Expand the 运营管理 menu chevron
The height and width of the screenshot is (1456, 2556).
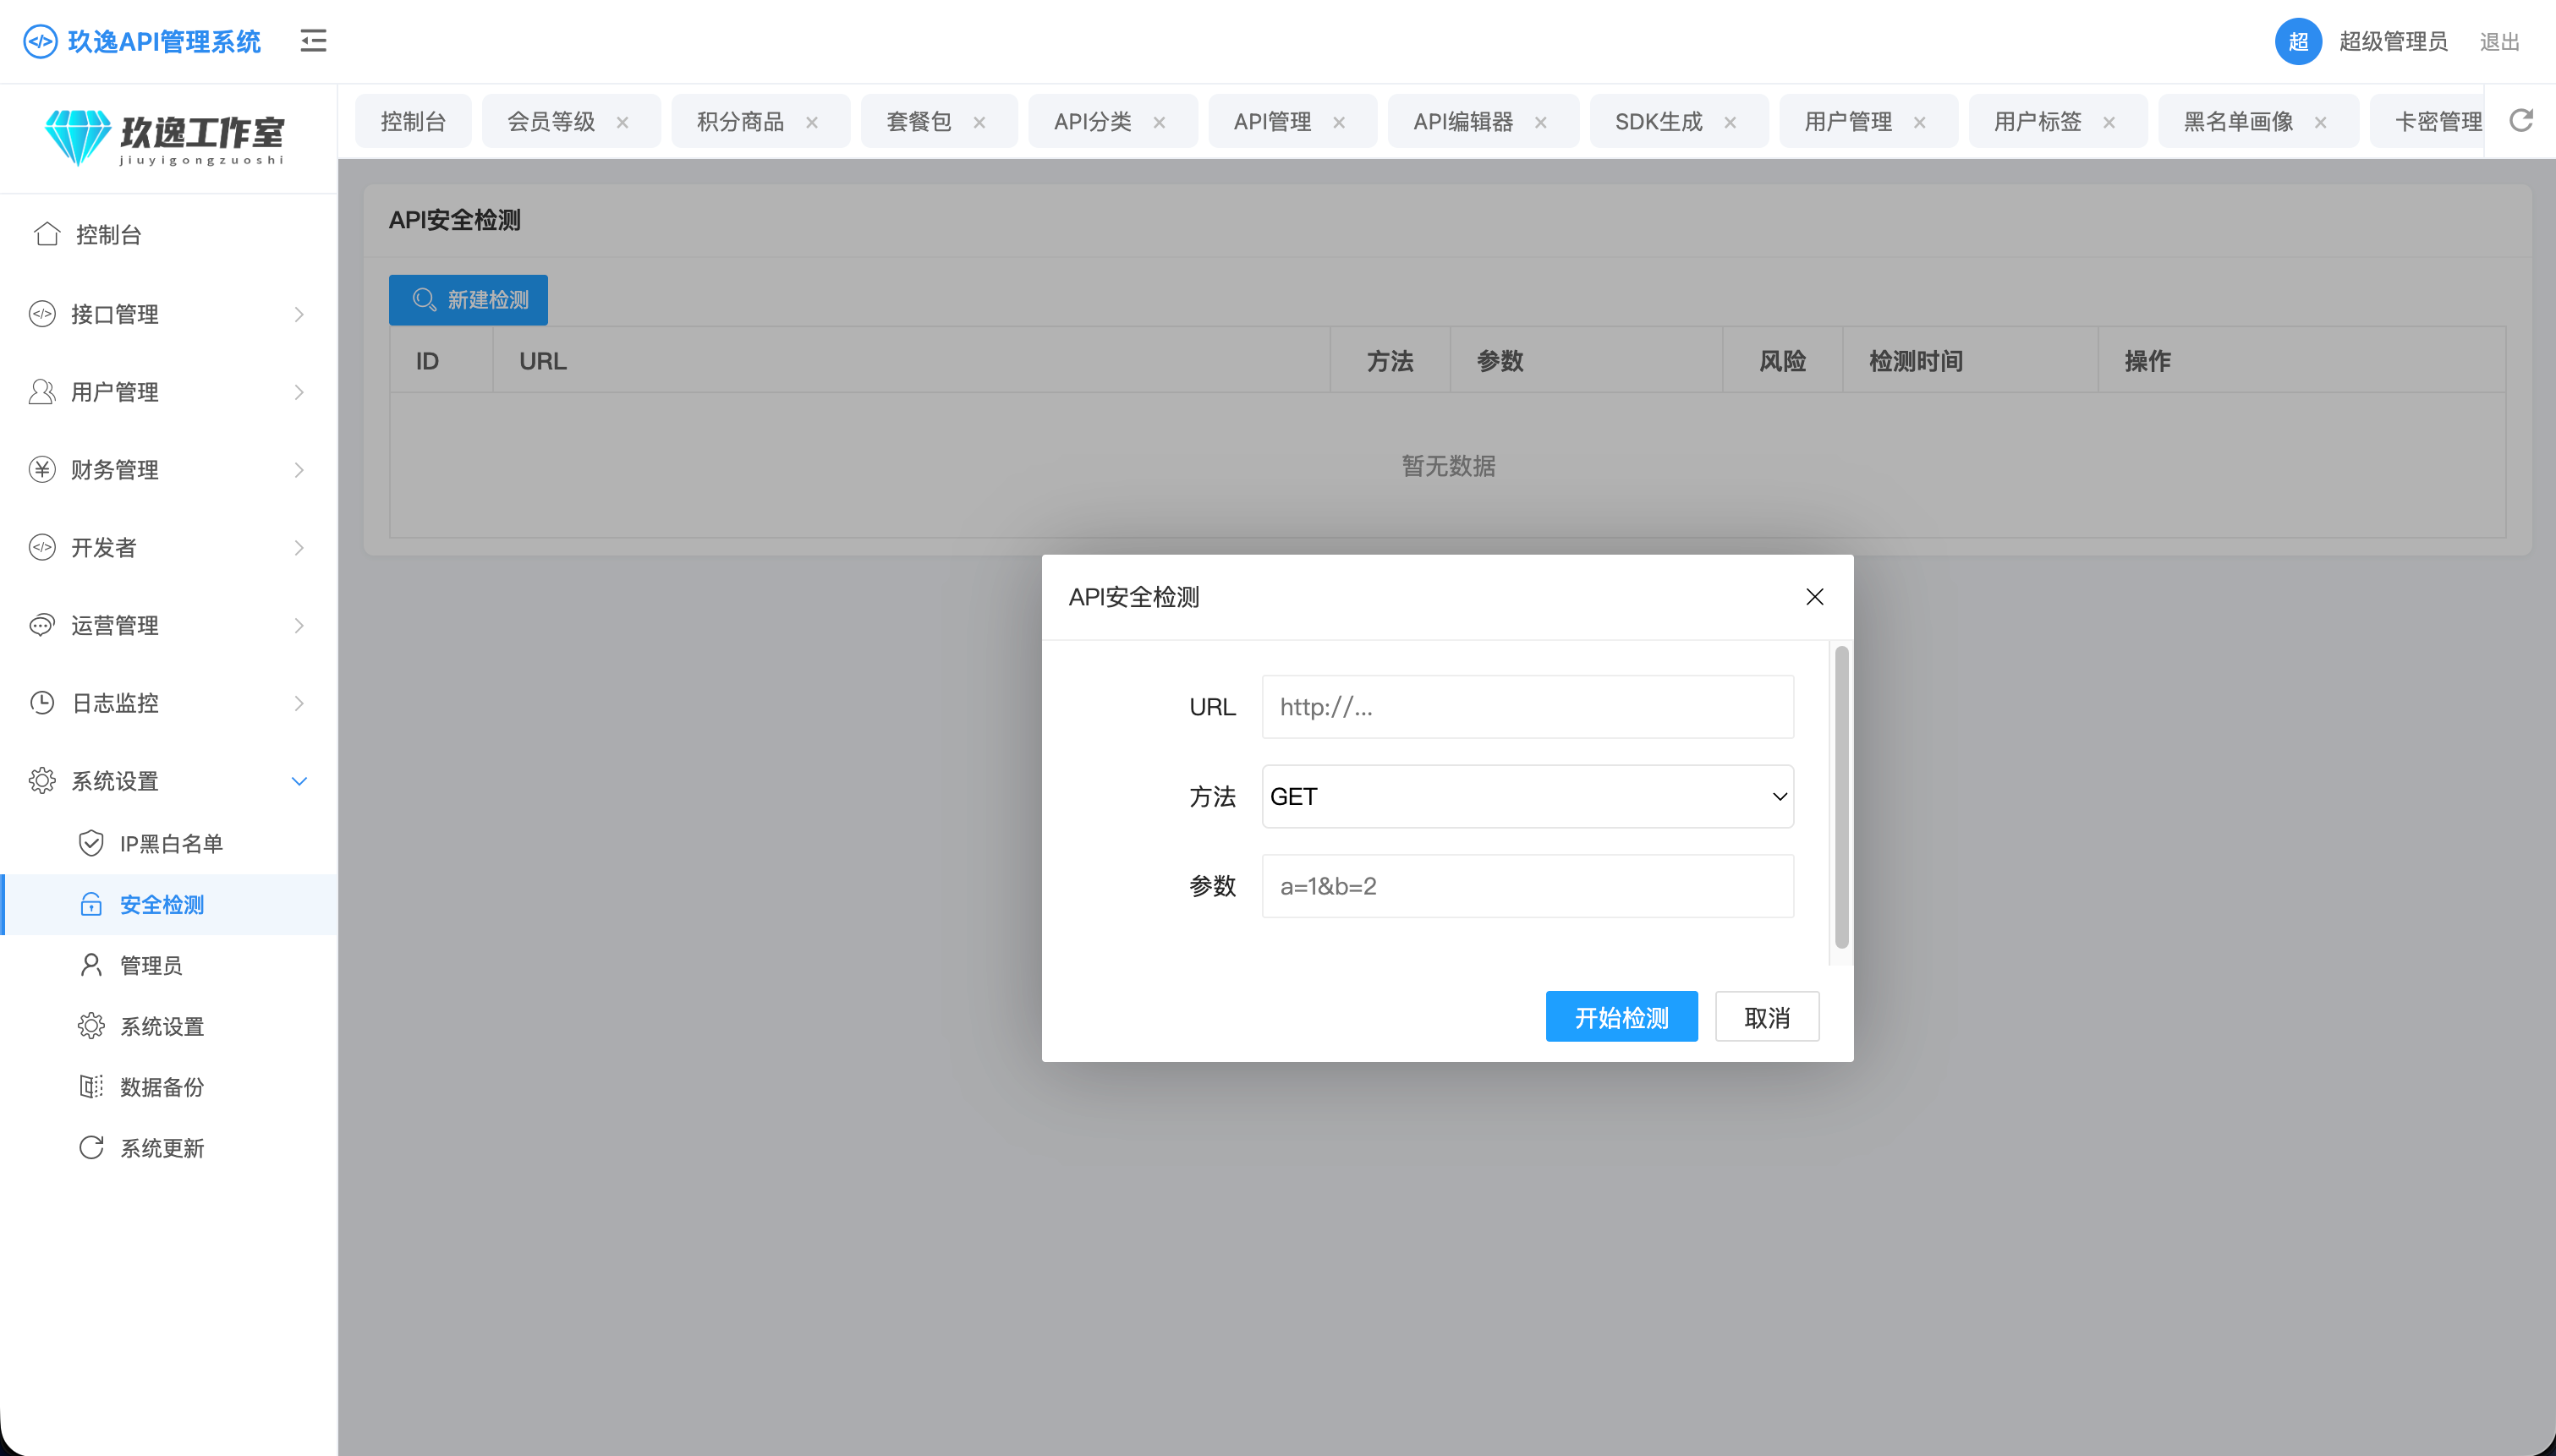pos(299,626)
